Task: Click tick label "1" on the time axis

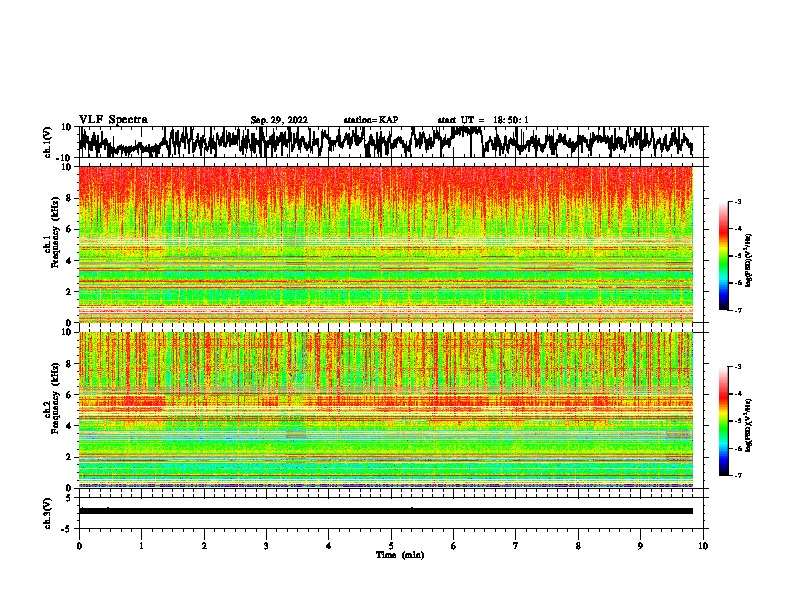Action: [x=141, y=546]
